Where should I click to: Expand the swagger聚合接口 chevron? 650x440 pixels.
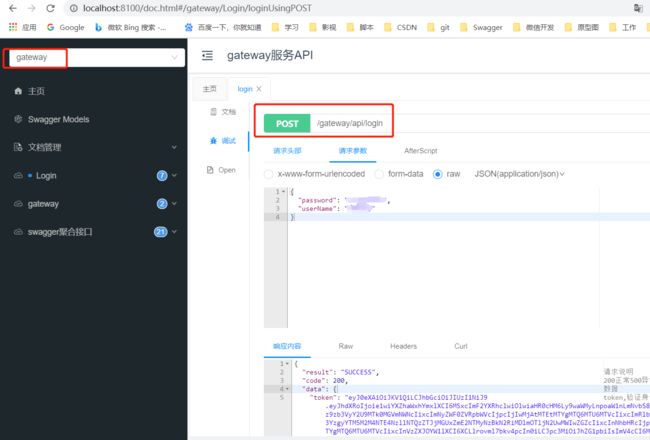[174, 232]
